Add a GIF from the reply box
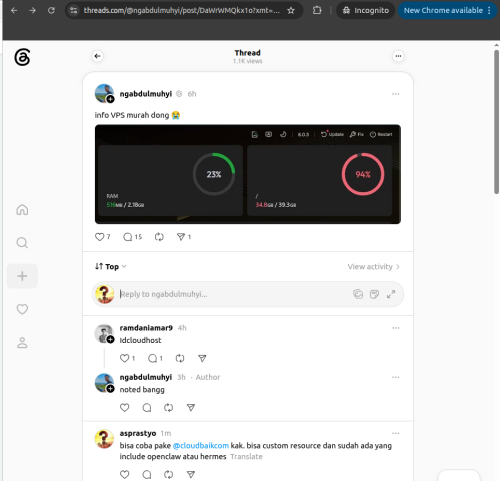The height and width of the screenshot is (481, 500). point(358,294)
